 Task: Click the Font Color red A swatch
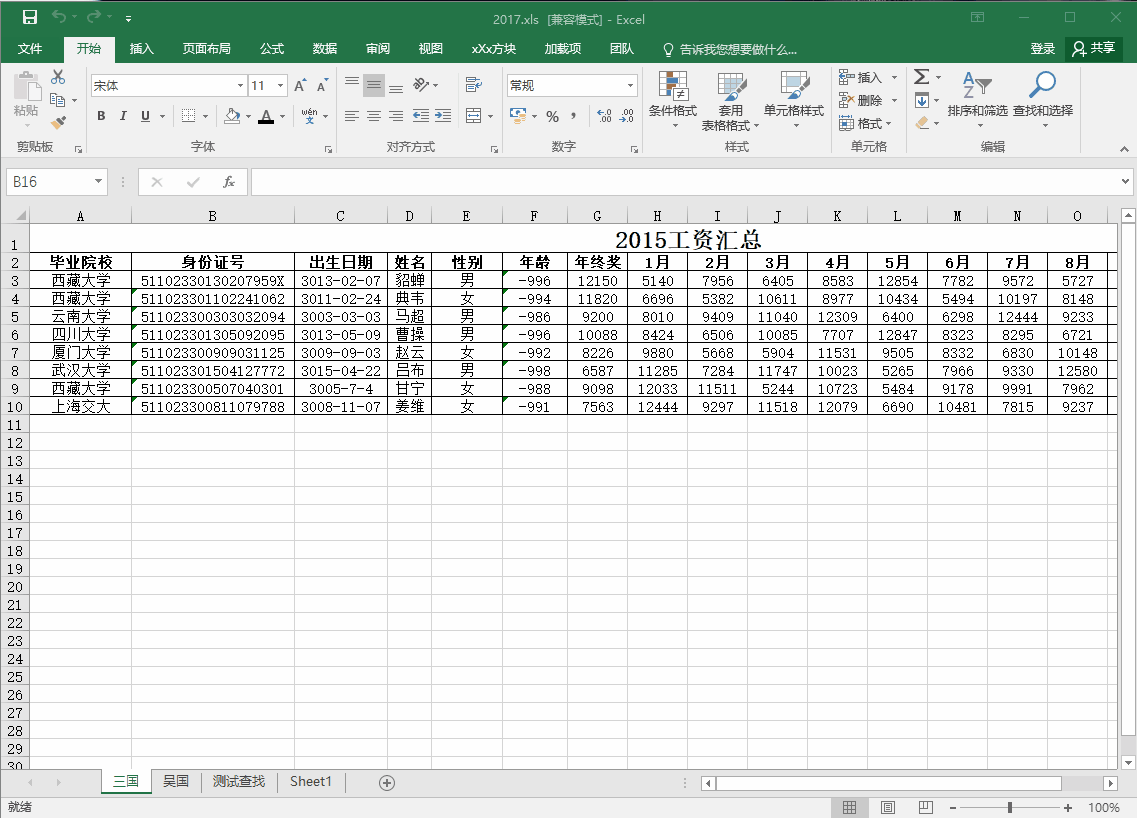coord(266,116)
